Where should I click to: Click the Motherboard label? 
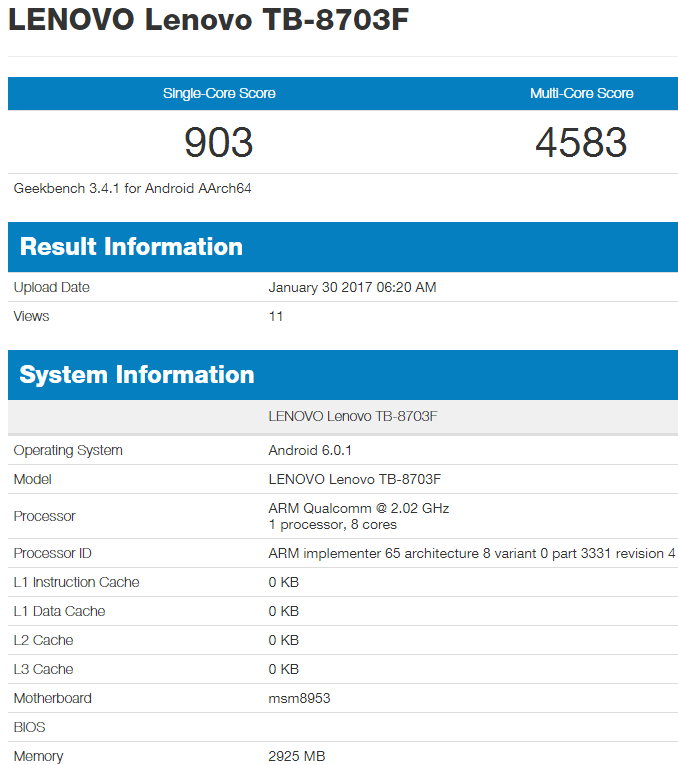click(x=53, y=698)
